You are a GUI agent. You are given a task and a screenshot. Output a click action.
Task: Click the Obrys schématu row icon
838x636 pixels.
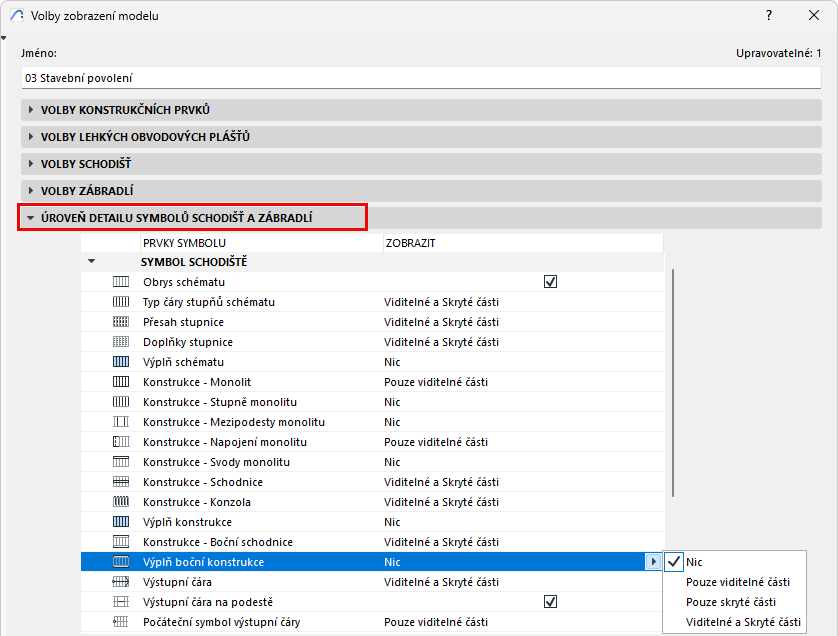coord(121,282)
